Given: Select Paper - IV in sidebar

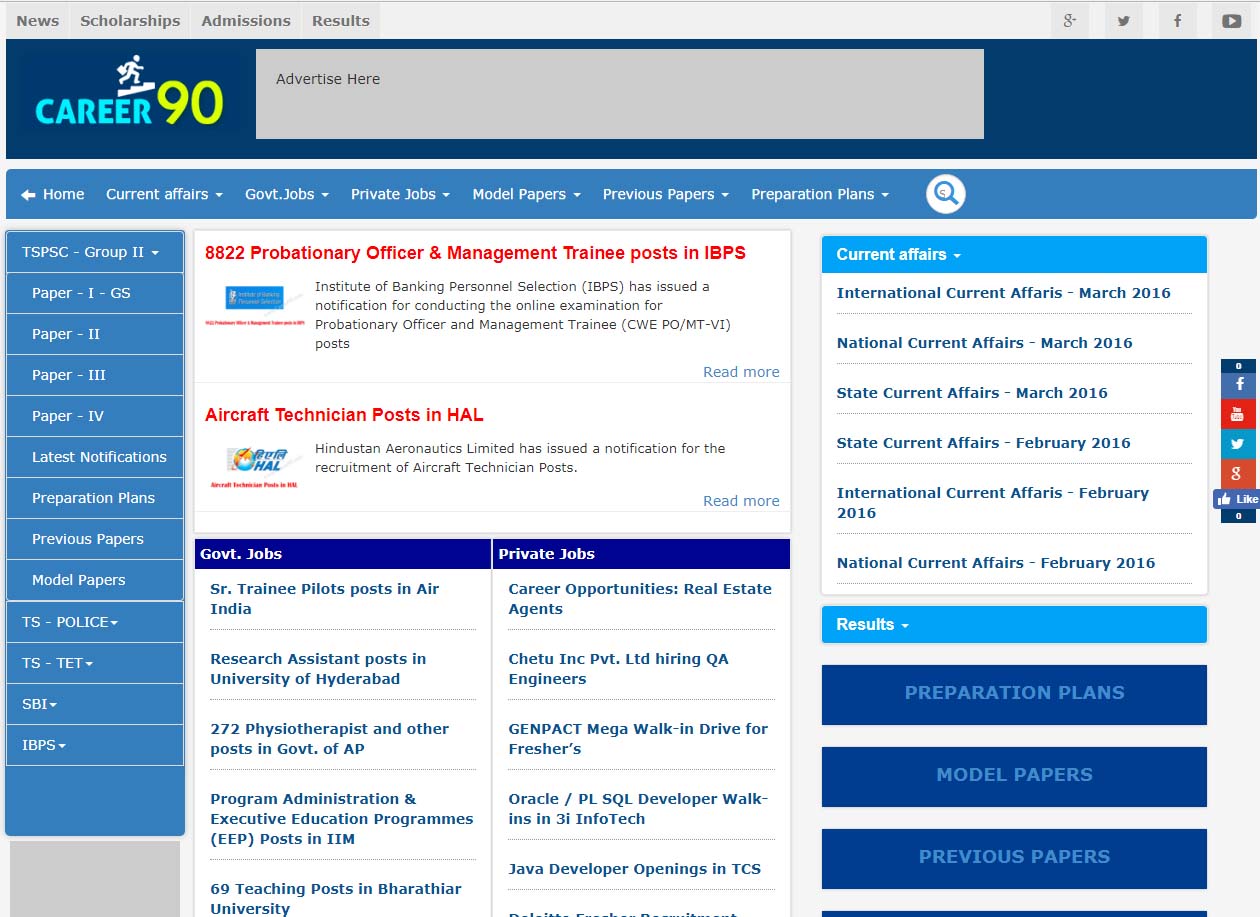Looking at the screenshot, I should click(x=95, y=416).
